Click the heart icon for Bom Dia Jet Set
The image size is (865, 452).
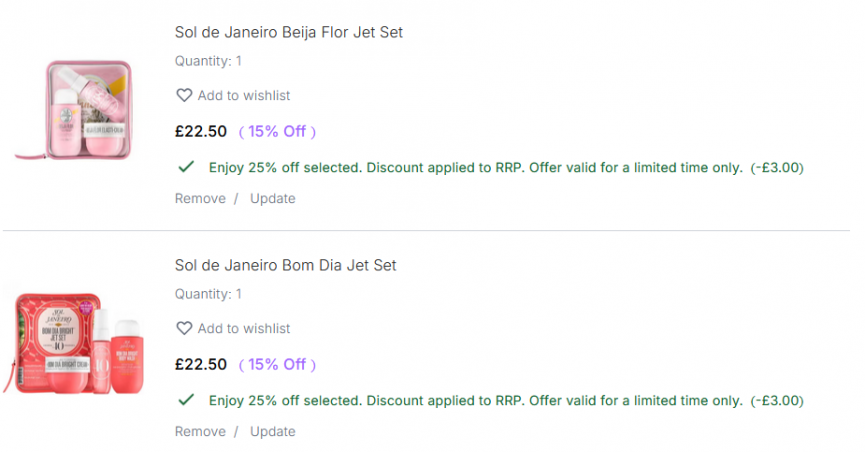(184, 328)
